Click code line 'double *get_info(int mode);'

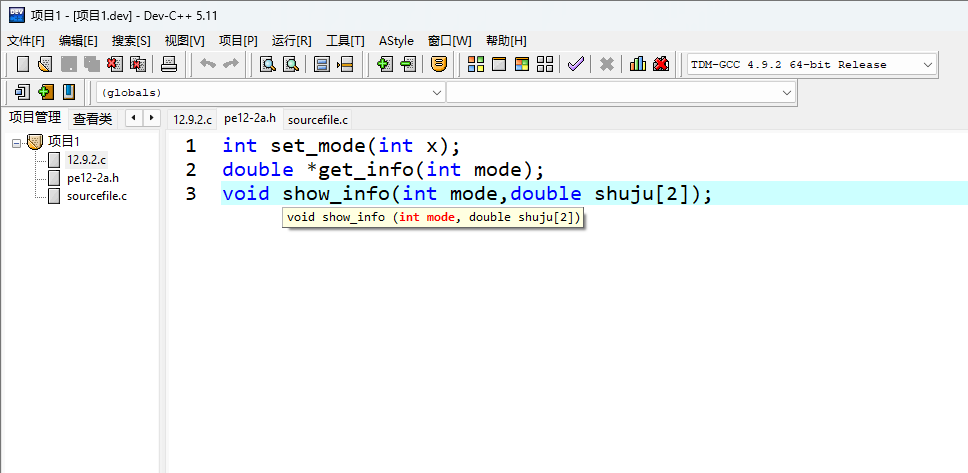[x=383, y=169]
